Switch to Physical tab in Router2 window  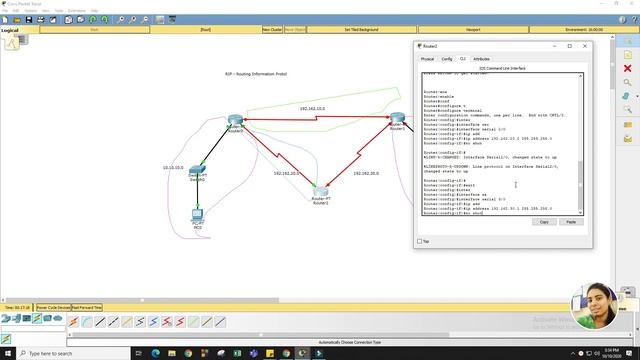[427, 59]
